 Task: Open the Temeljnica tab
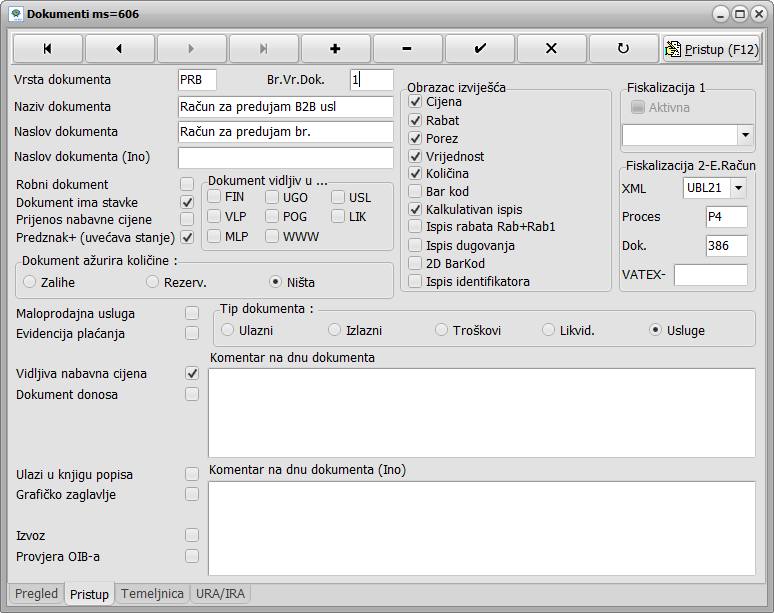pos(152,593)
